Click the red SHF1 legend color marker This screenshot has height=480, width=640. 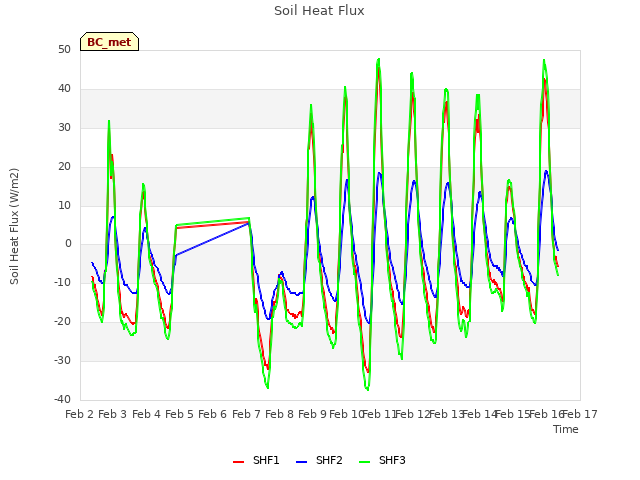238,462
